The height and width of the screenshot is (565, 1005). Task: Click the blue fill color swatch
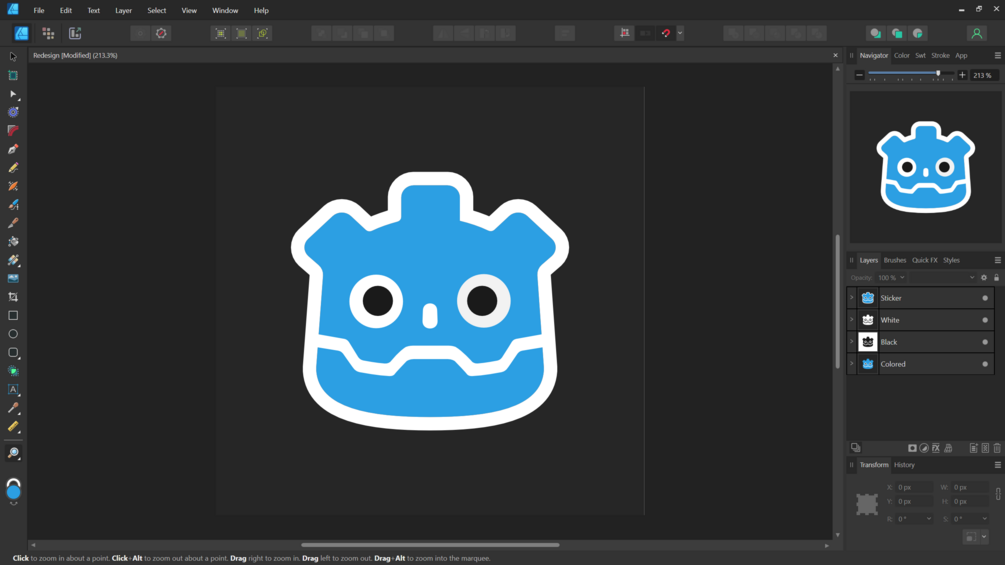(x=13, y=492)
